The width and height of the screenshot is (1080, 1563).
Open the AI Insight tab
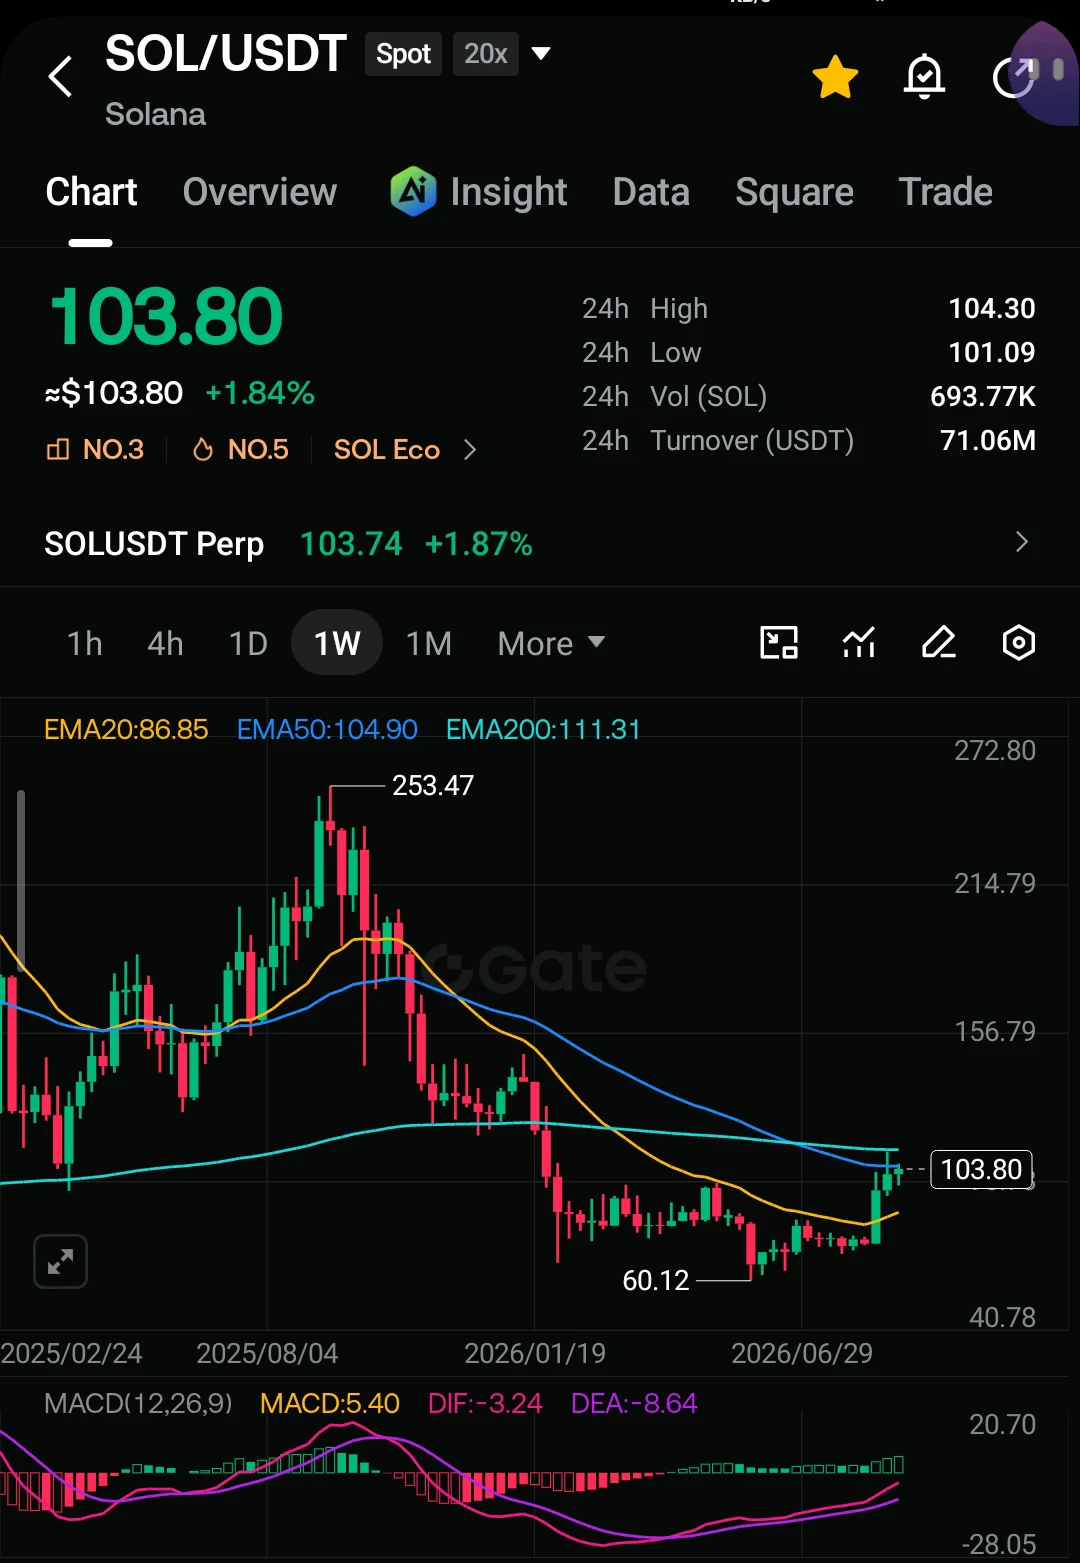pos(479,192)
